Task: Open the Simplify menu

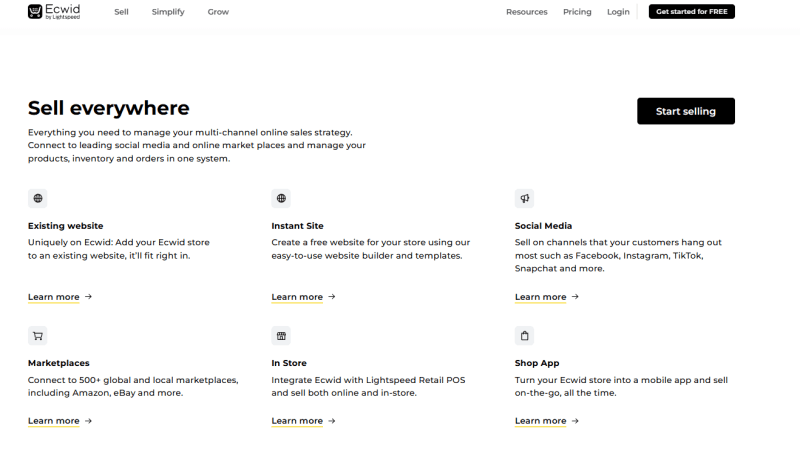Action: pos(168,12)
